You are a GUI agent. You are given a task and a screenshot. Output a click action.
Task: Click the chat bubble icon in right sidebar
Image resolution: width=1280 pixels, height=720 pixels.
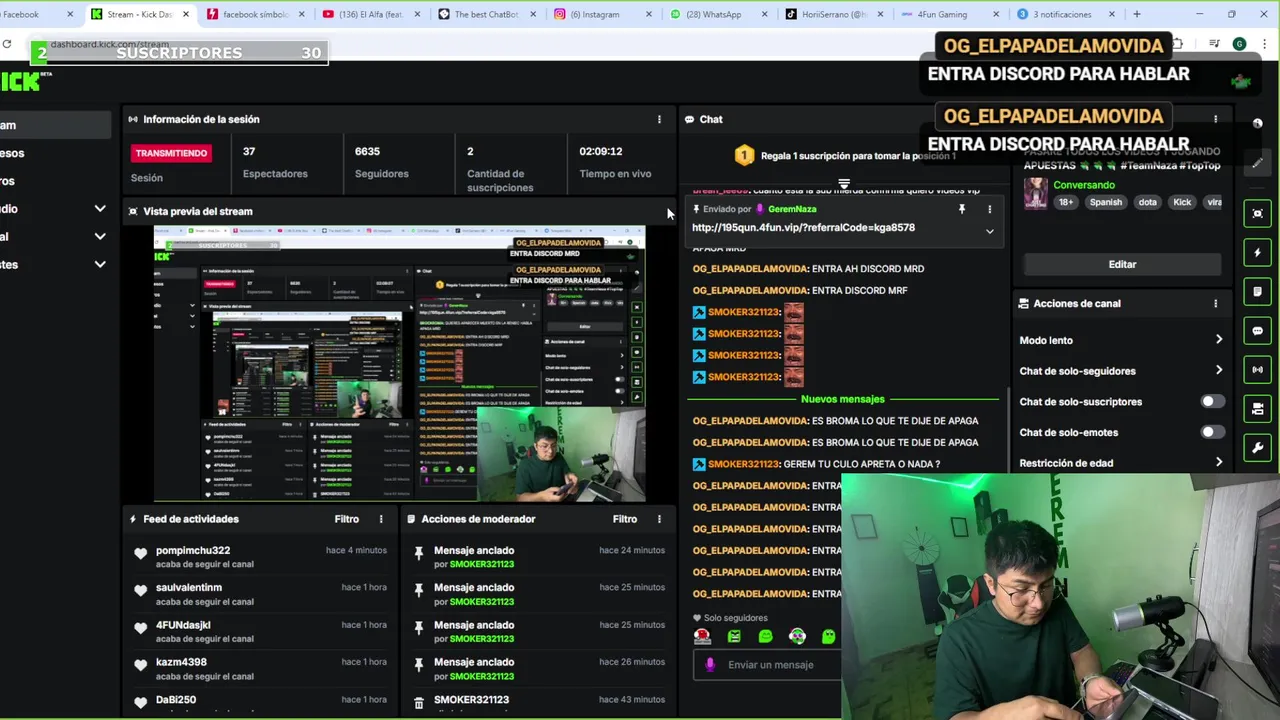1258,331
